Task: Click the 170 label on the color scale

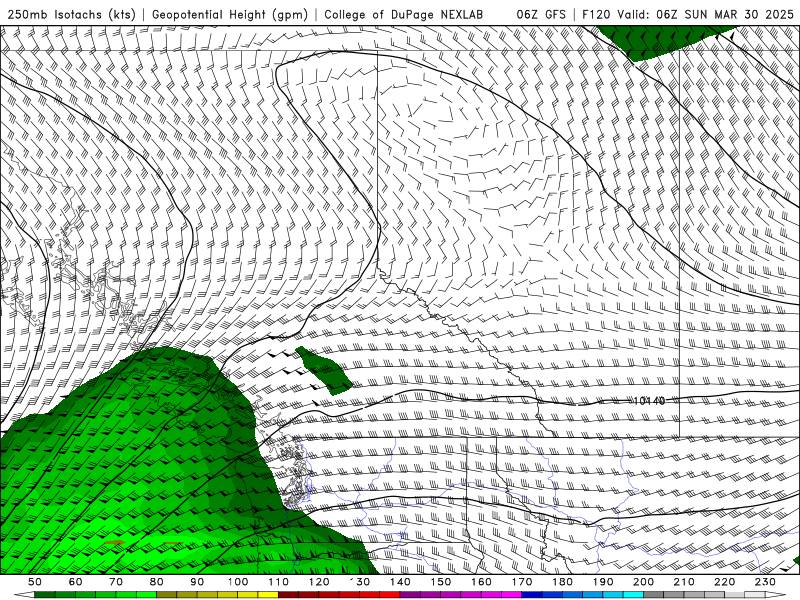Action: click(522, 582)
